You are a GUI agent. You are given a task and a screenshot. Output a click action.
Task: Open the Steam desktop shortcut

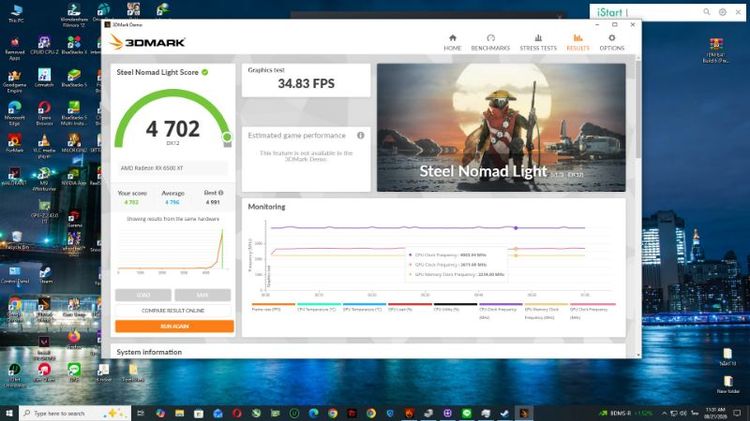click(x=46, y=276)
